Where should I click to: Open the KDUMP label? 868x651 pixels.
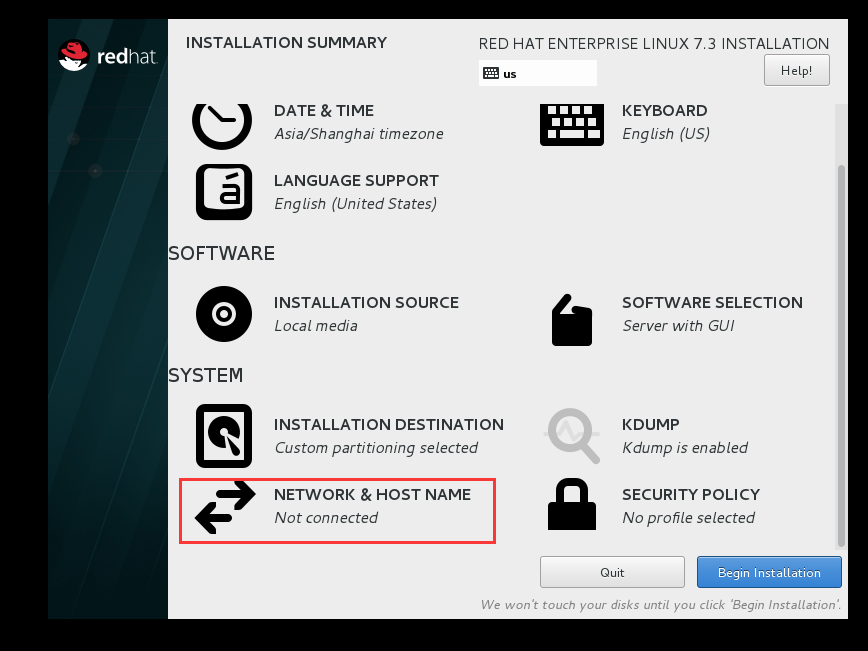[x=651, y=425]
